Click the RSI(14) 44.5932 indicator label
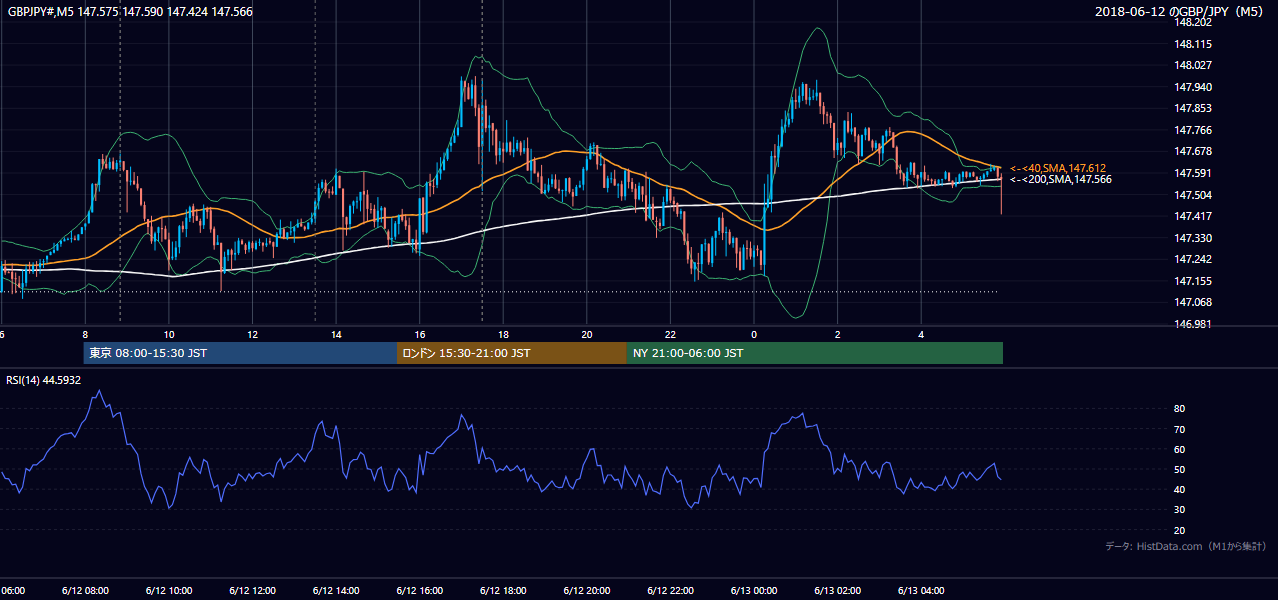This screenshot has width=1278, height=600. (44, 380)
